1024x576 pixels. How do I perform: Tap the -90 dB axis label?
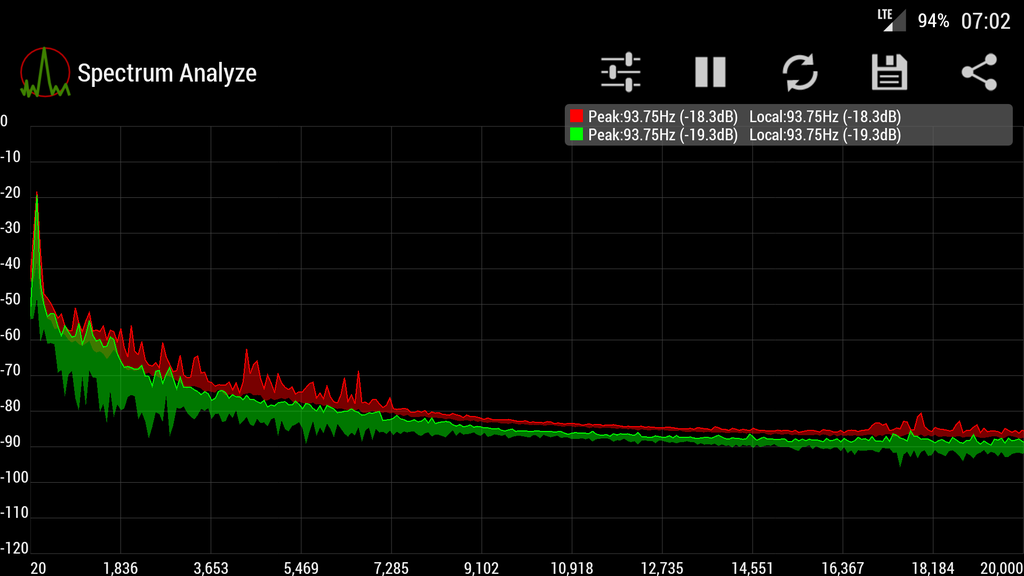10,442
